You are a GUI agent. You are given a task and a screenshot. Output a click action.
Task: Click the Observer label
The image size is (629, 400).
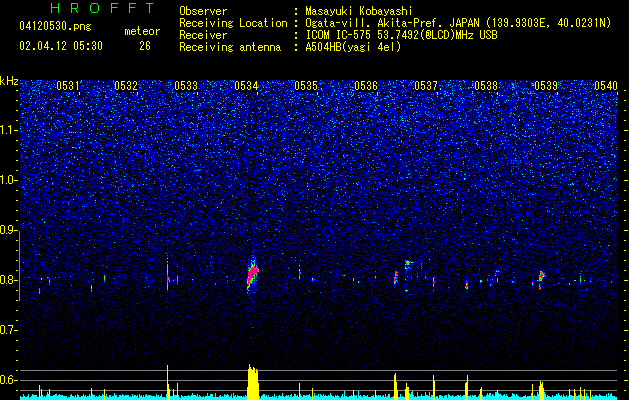pyautogui.click(x=203, y=11)
